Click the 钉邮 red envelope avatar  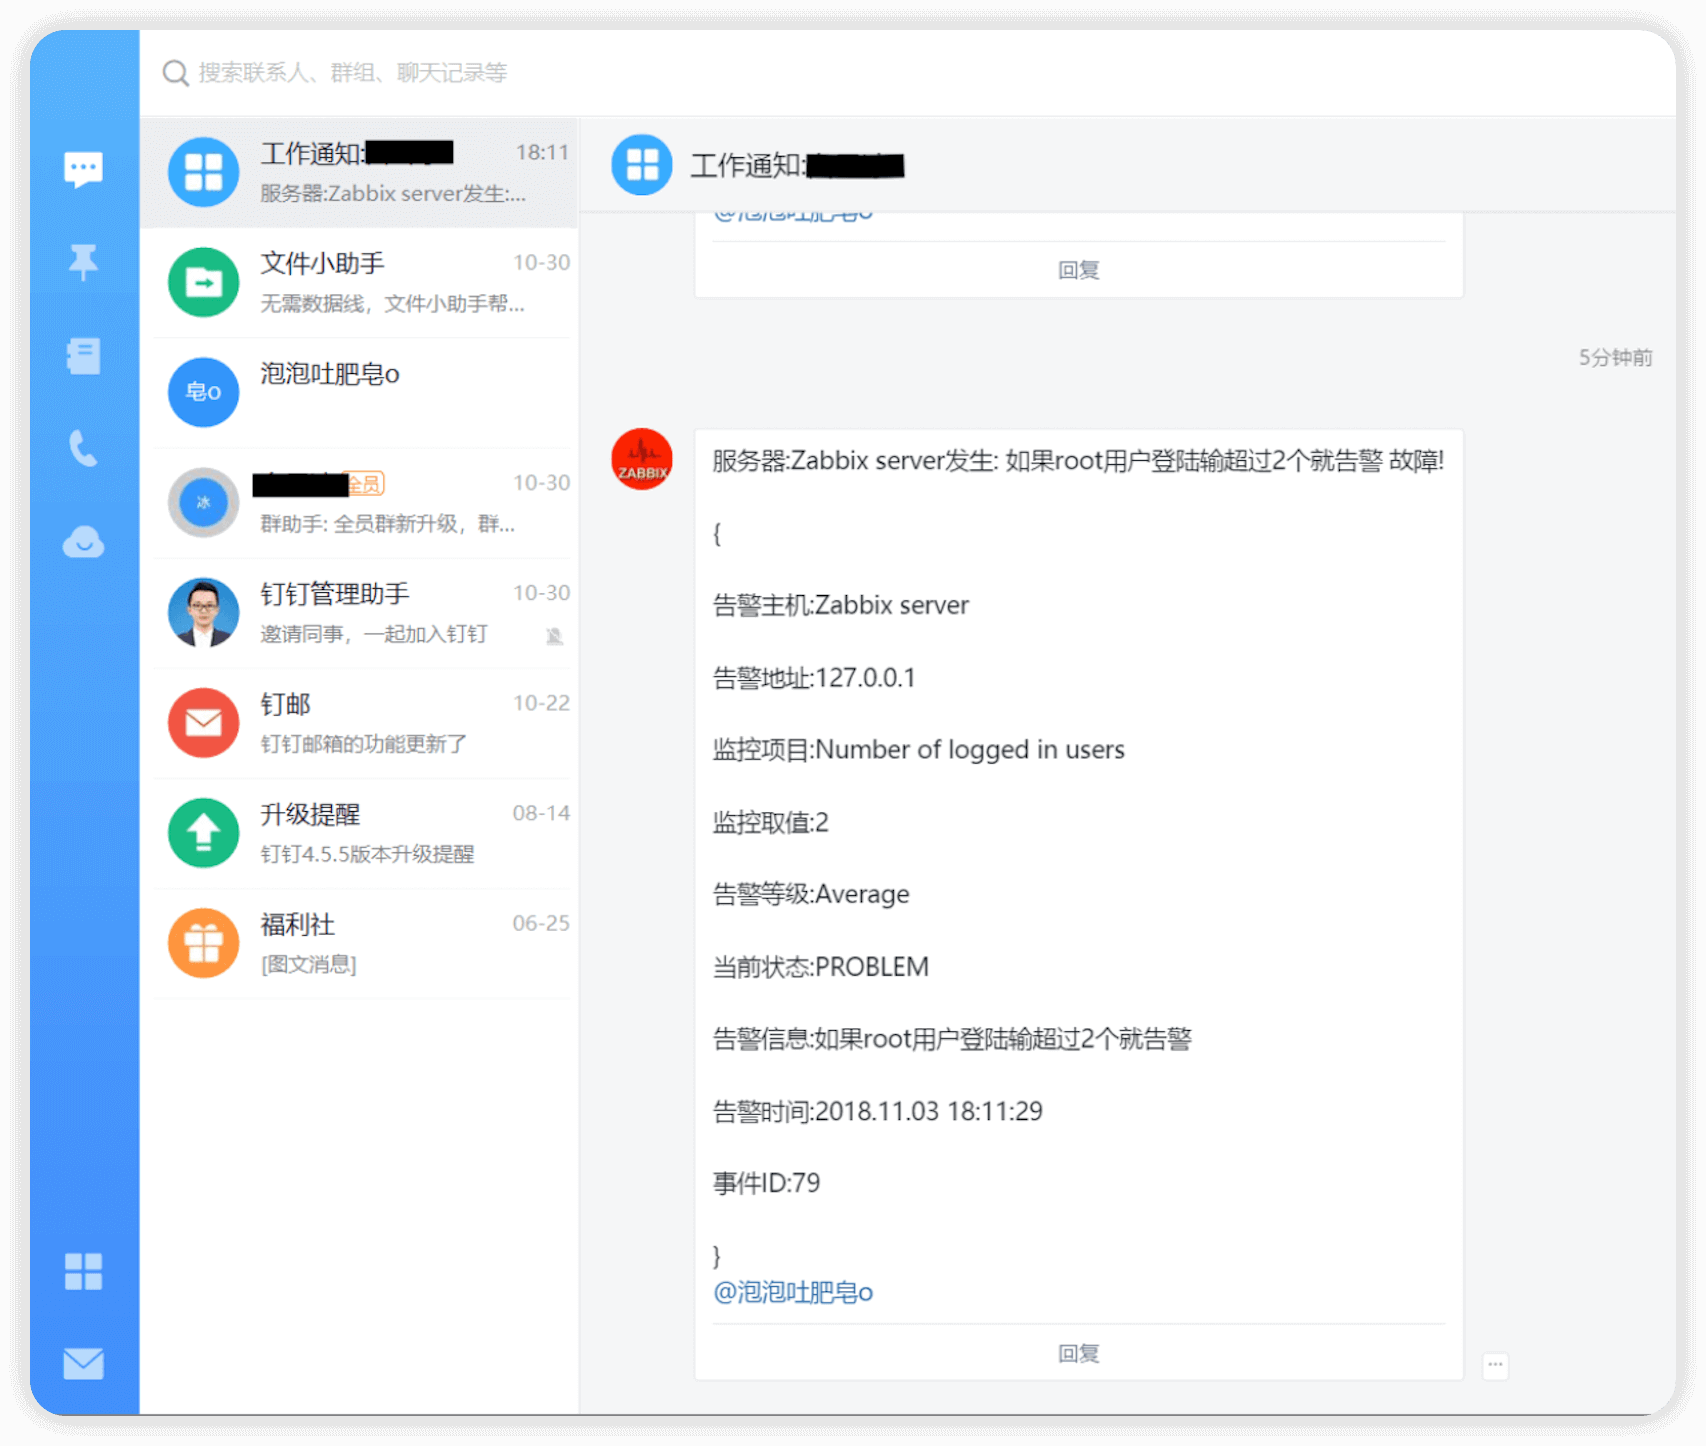click(x=203, y=722)
